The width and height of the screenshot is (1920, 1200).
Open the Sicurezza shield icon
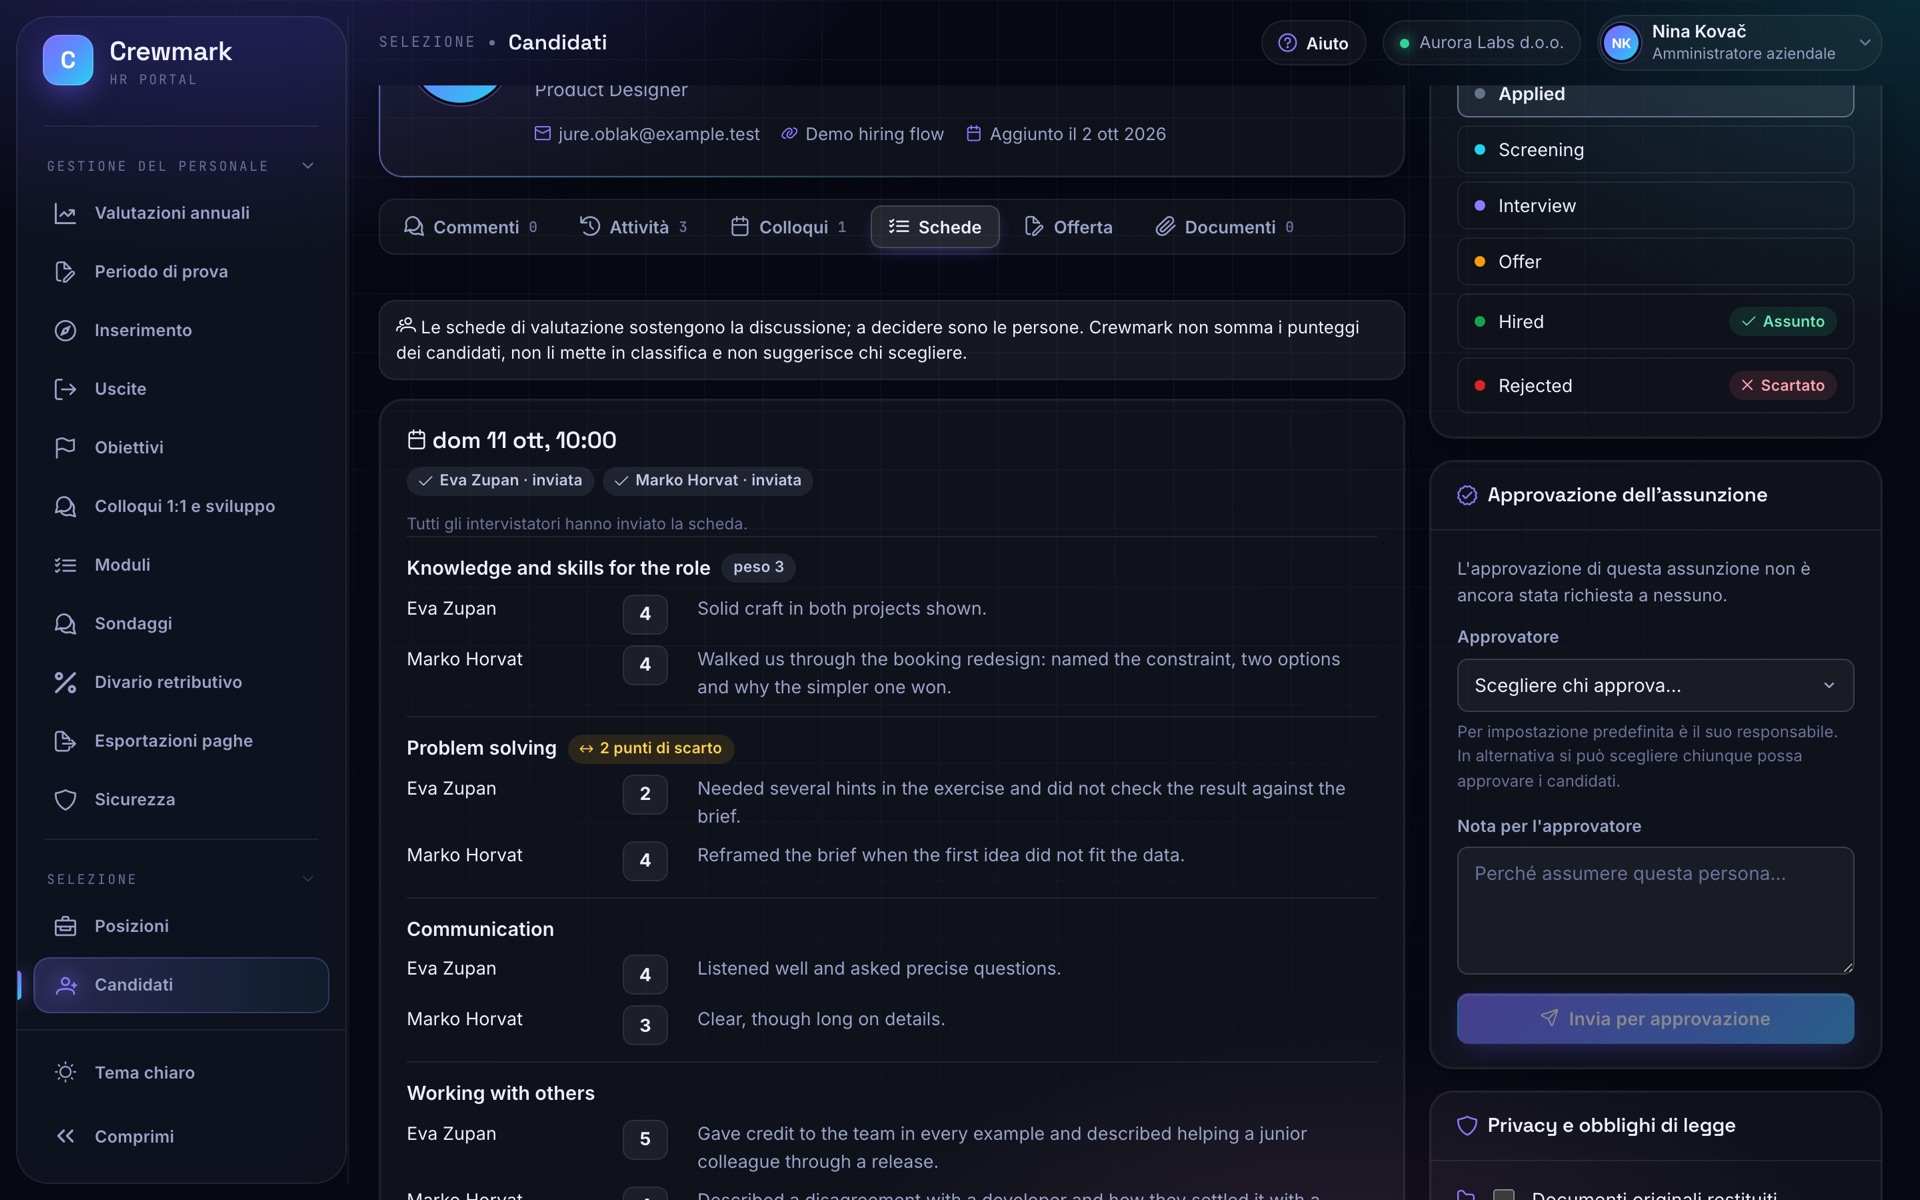tap(65, 800)
